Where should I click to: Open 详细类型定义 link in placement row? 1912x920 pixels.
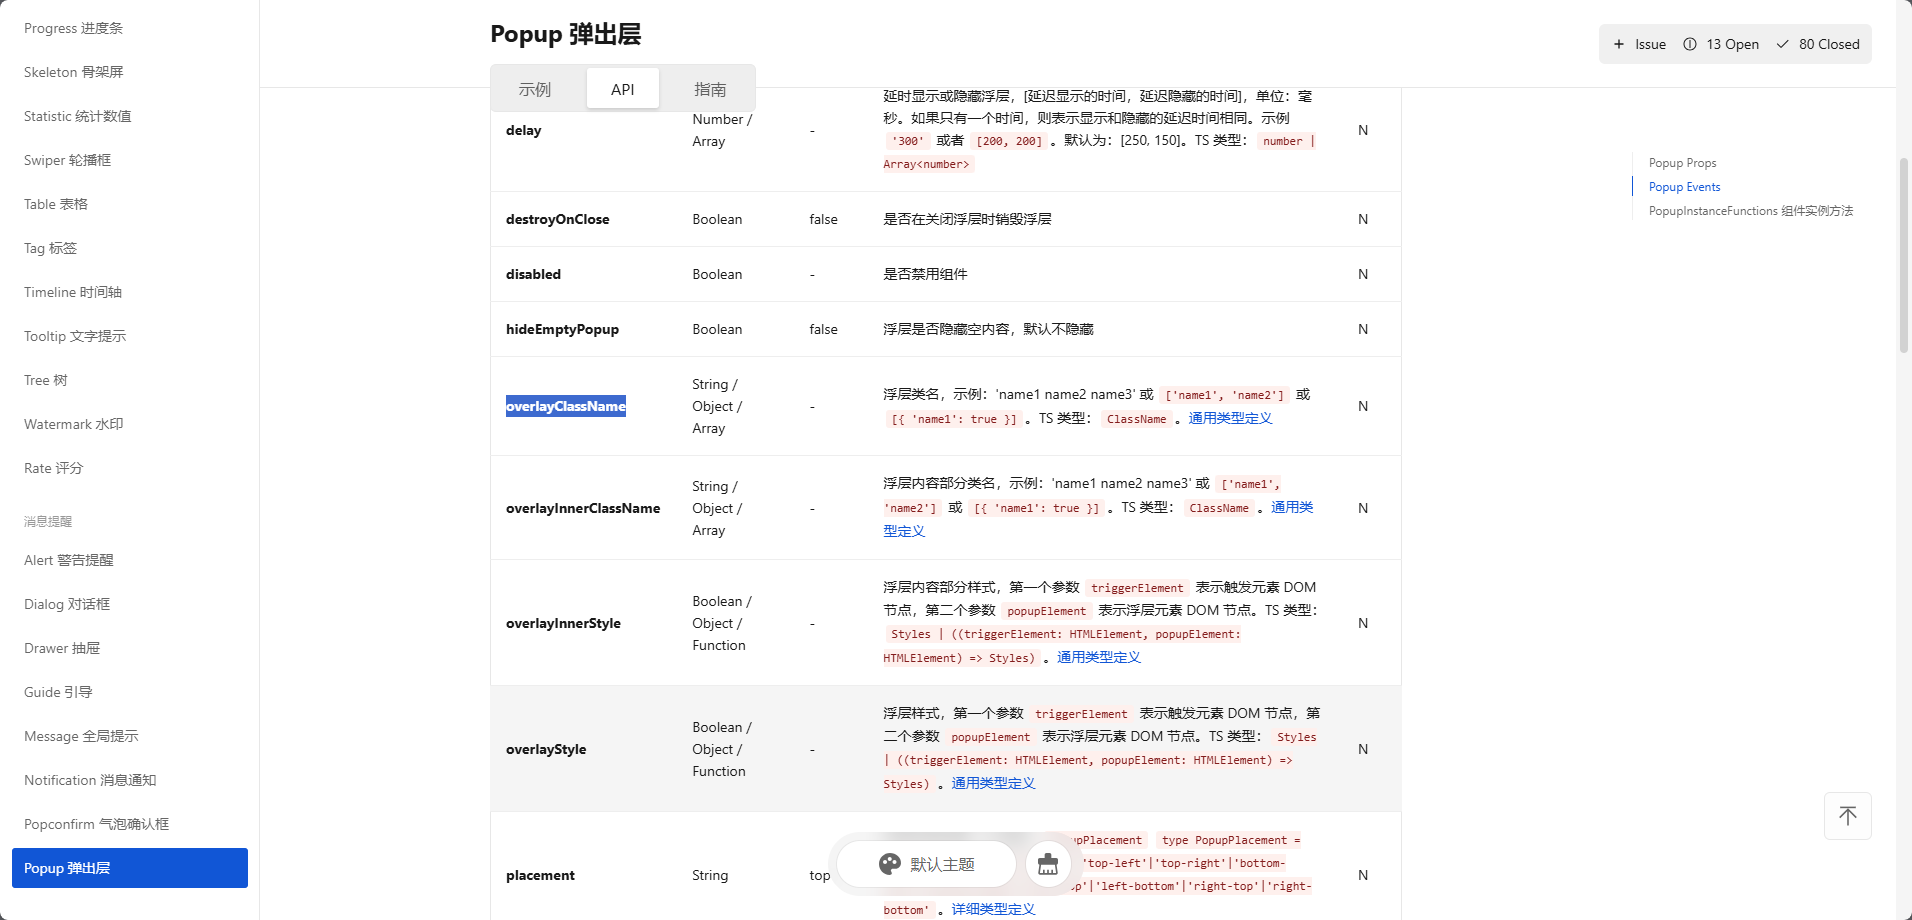993,909
